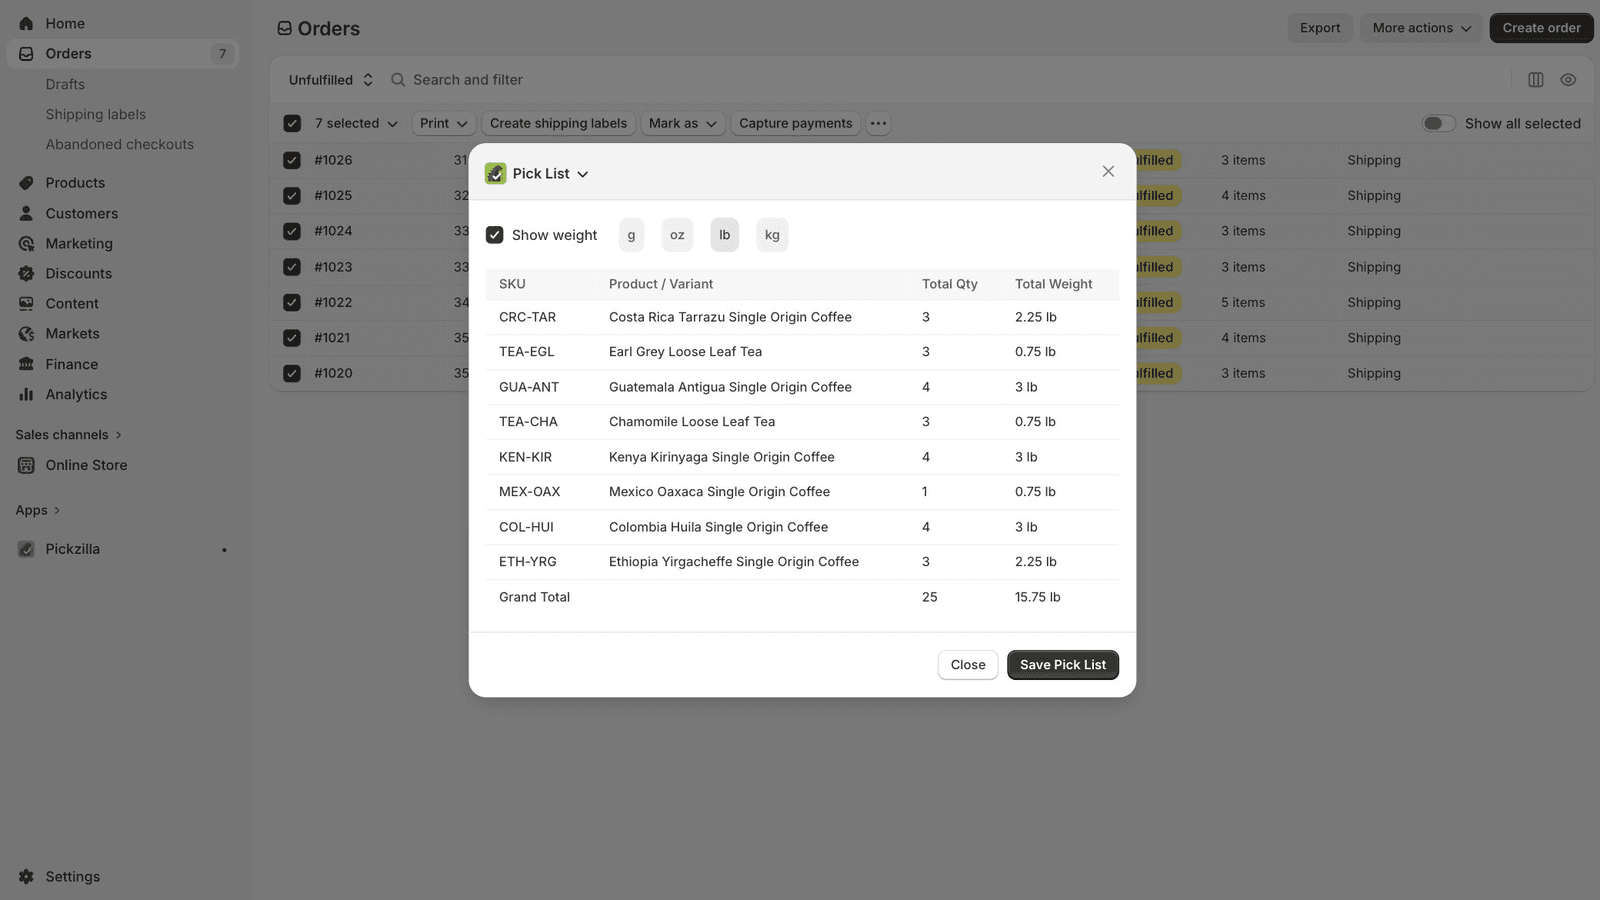Click the Content icon in sidebar
This screenshot has height=900, width=1600.
26,303
